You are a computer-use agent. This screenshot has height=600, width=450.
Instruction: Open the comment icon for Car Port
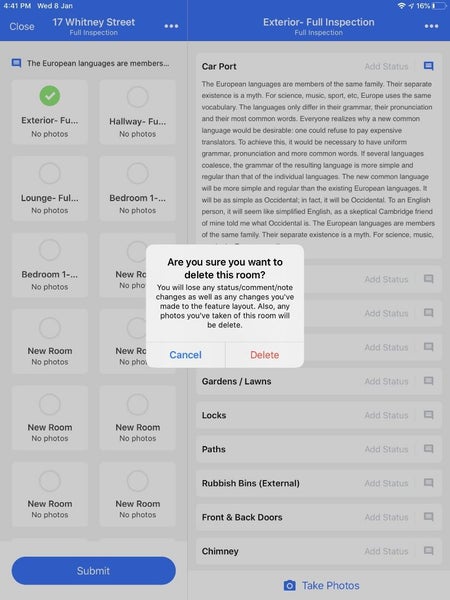click(429, 66)
